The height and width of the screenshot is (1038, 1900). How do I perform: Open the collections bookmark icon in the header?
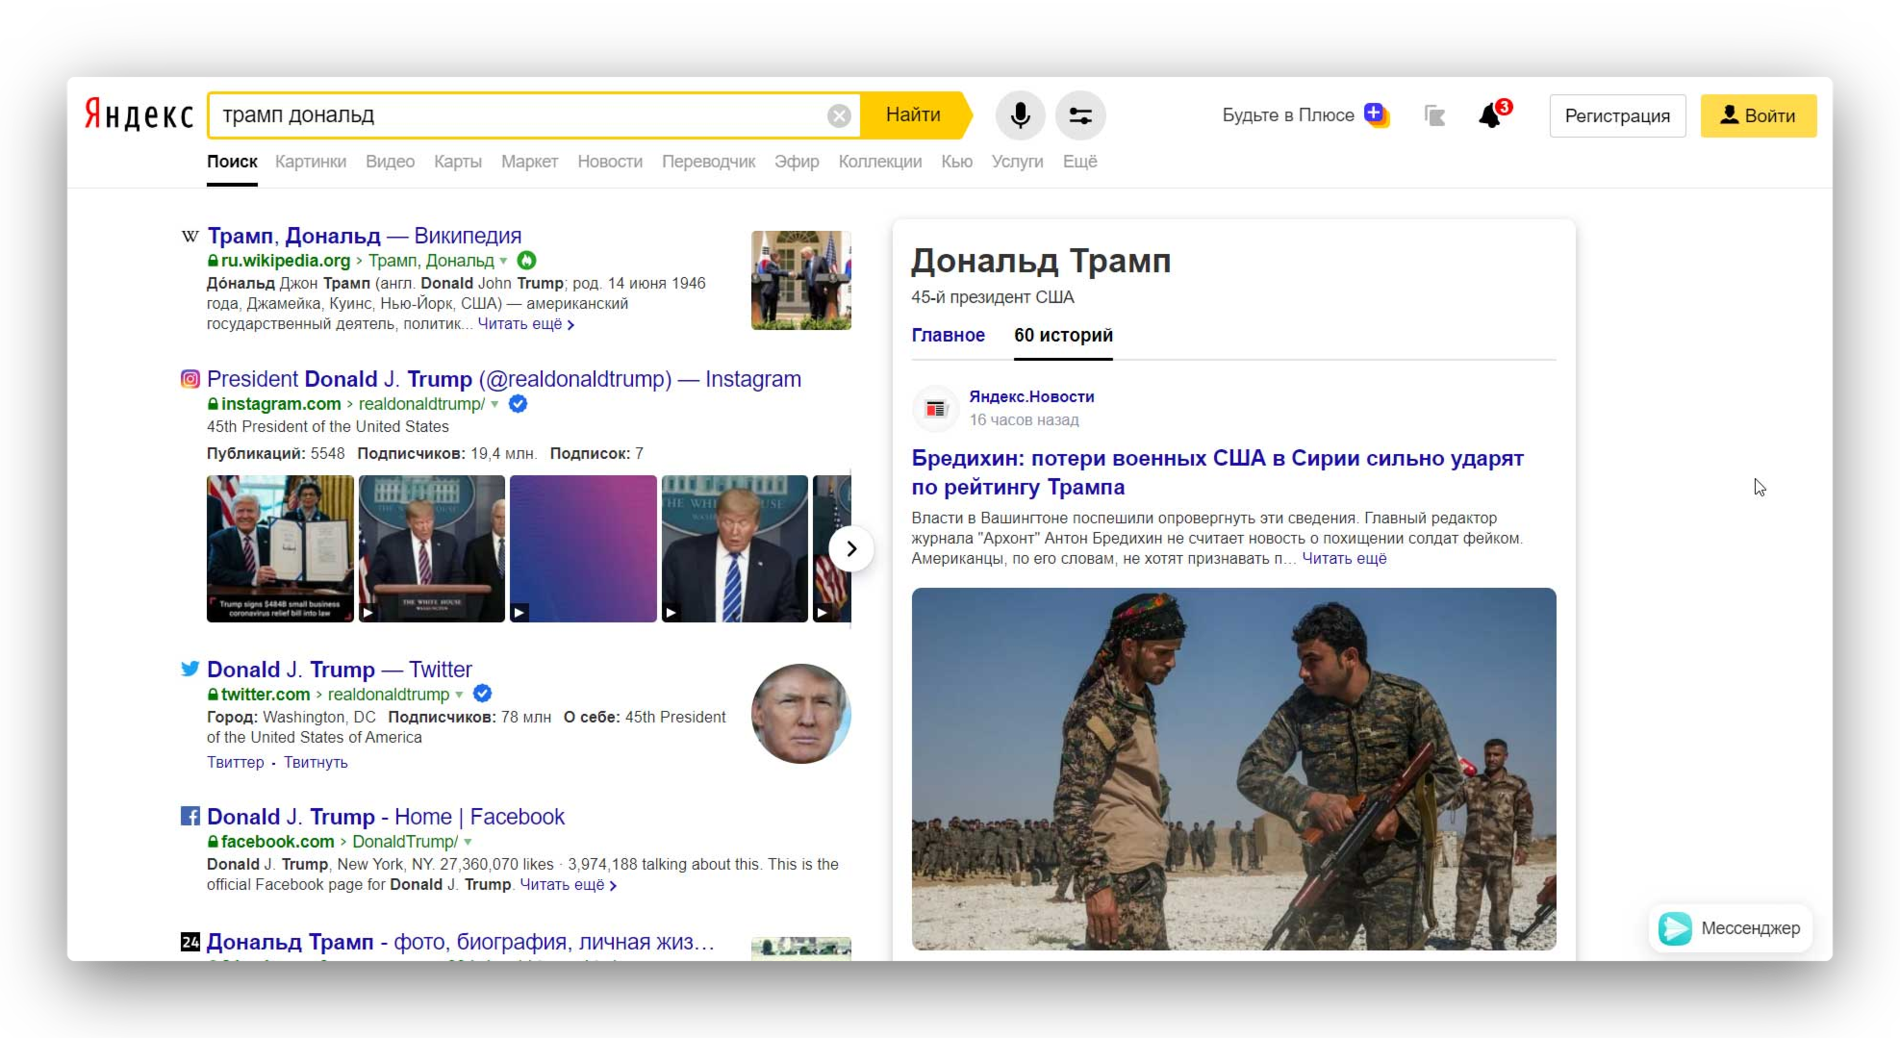[1435, 116]
